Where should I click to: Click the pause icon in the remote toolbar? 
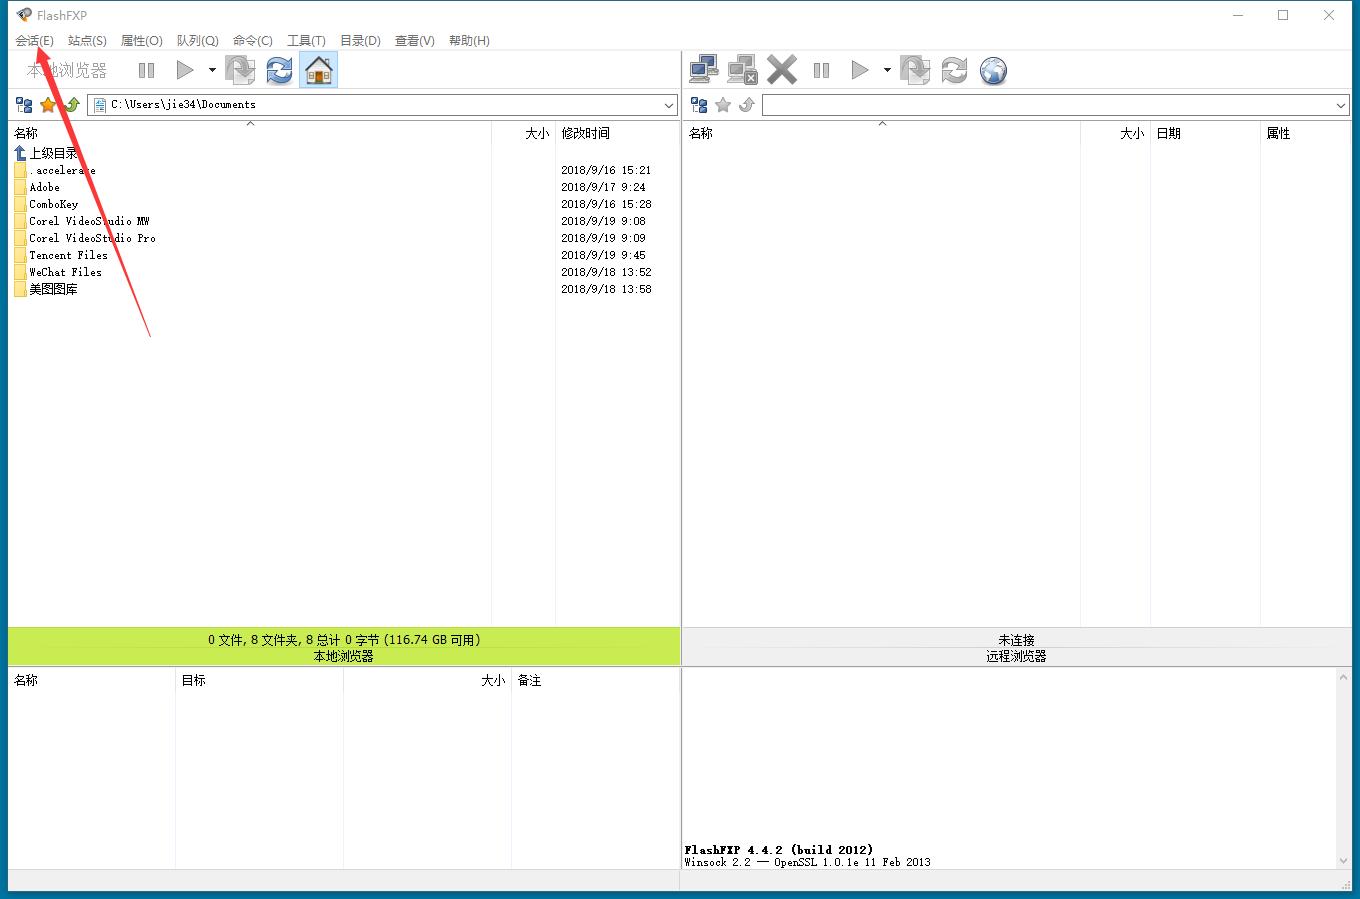point(822,70)
